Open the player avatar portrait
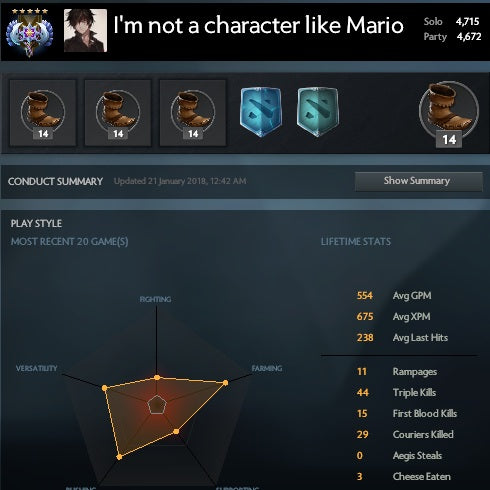Viewport: 490px width, 490px height. [x=85, y=30]
